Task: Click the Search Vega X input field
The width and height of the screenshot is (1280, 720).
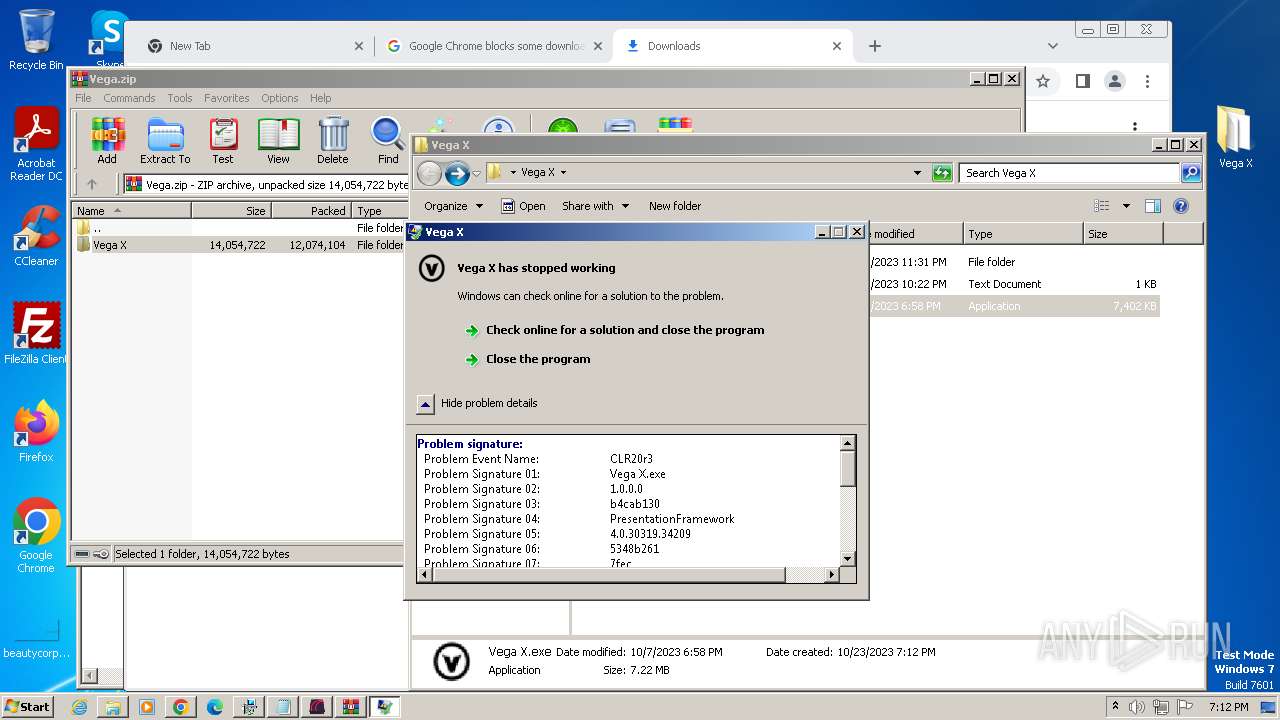Action: point(1069,173)
